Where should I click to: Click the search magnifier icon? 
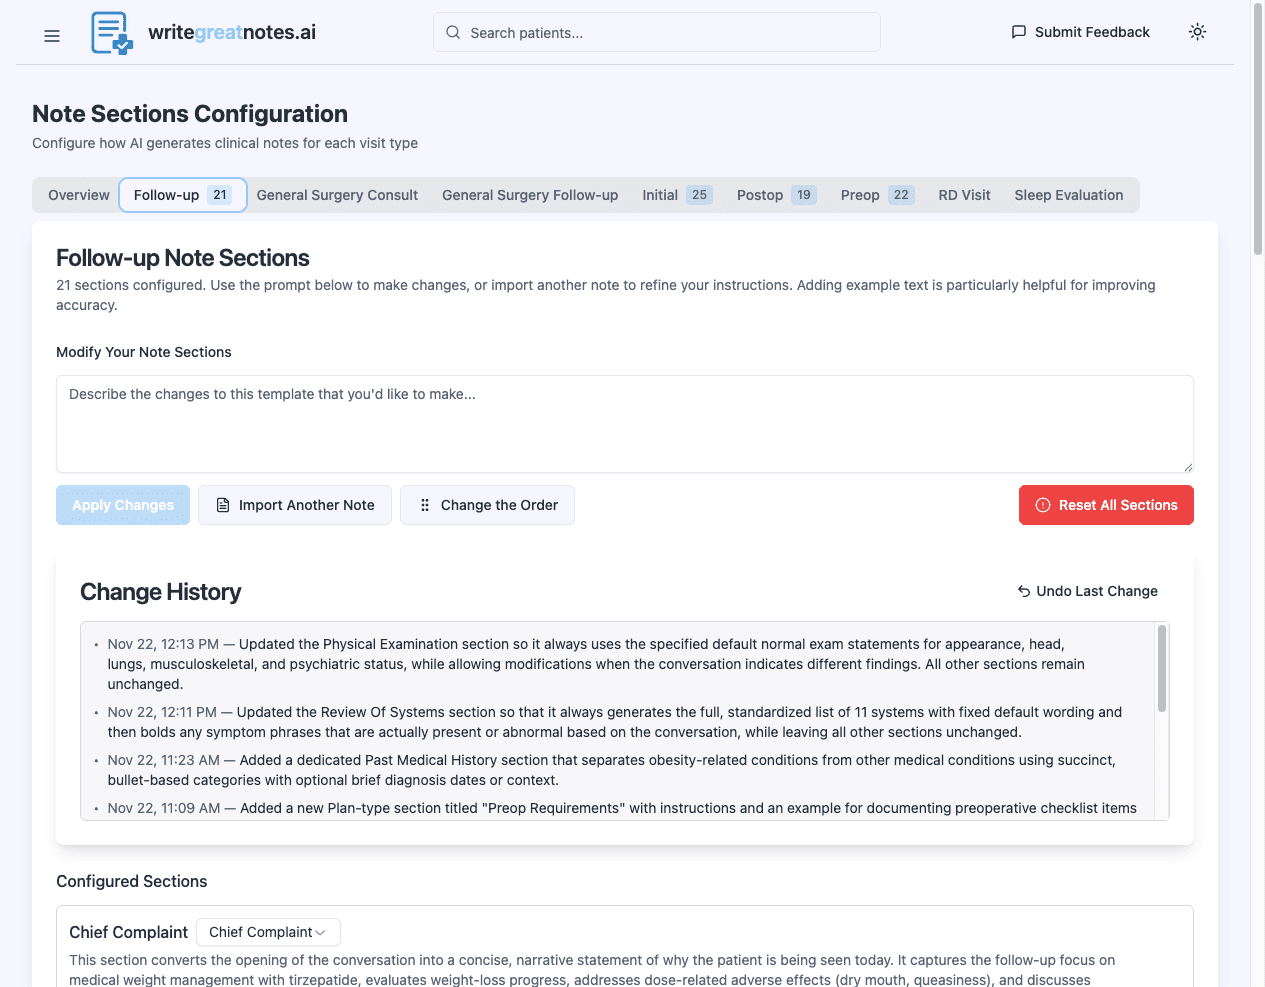[x=453, y=32]
